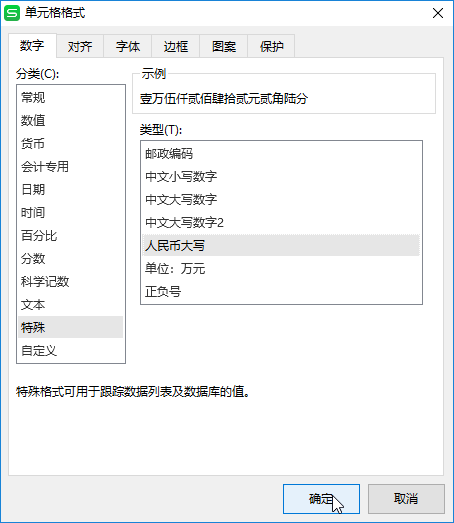Image resolution: width=454 pixels, height=523 pixels.
Task: Confirm with the 确定 button
Action: point(321,499)
